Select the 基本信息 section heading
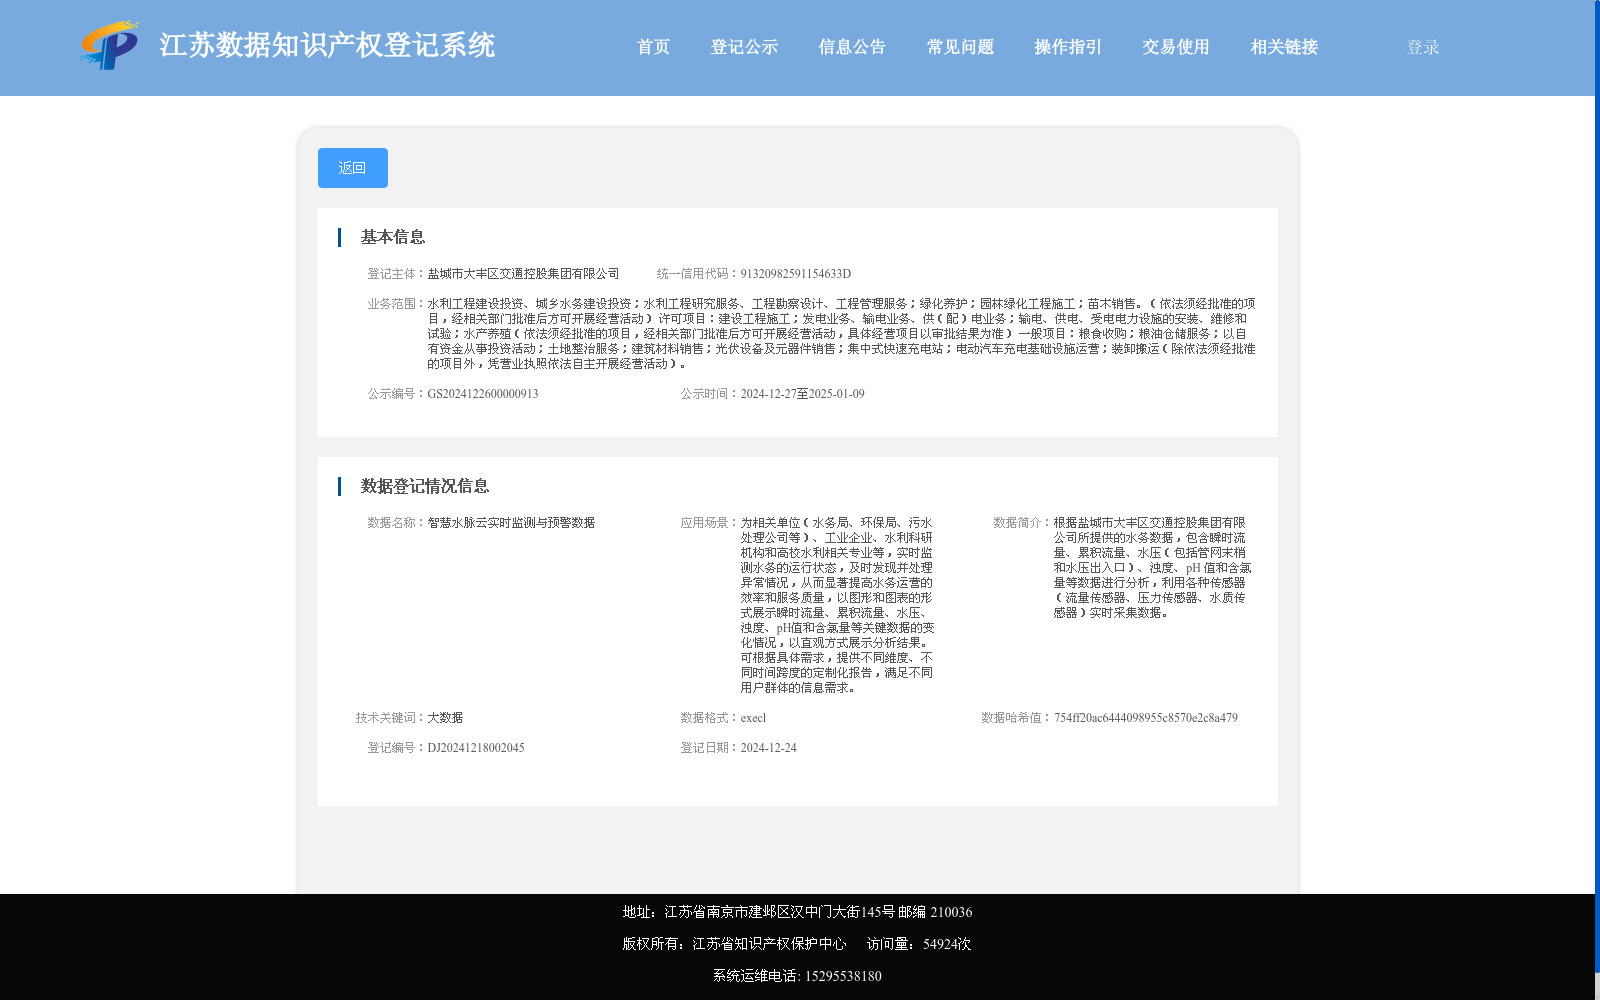Image resolution: width=1600 pixels, height=1000 pixels. tap(393, 237)
